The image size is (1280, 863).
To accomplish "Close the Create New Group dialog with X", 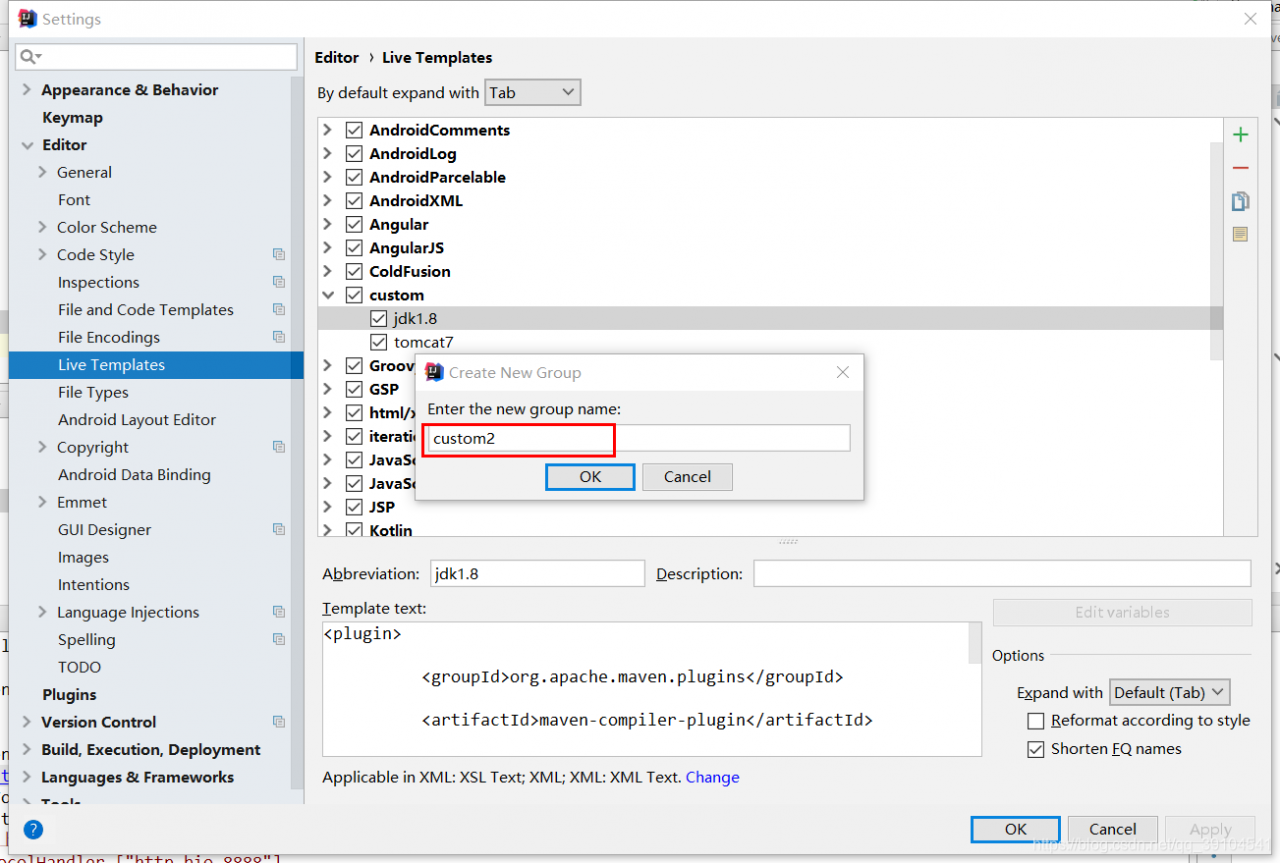I will point(843,373).
